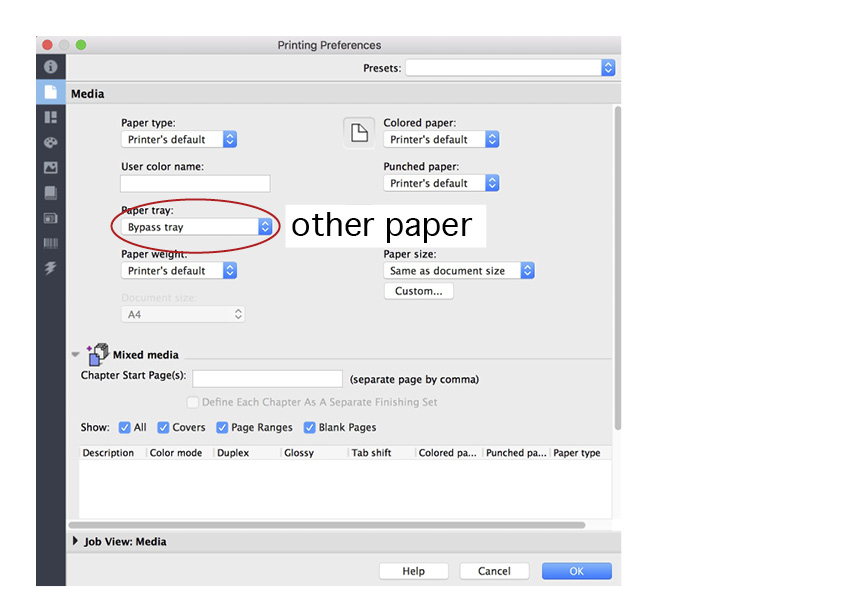Click the paper sheet icon beside Colored paper
The height and width of the screenshot is (595, 842).
(x=359, y=132)
